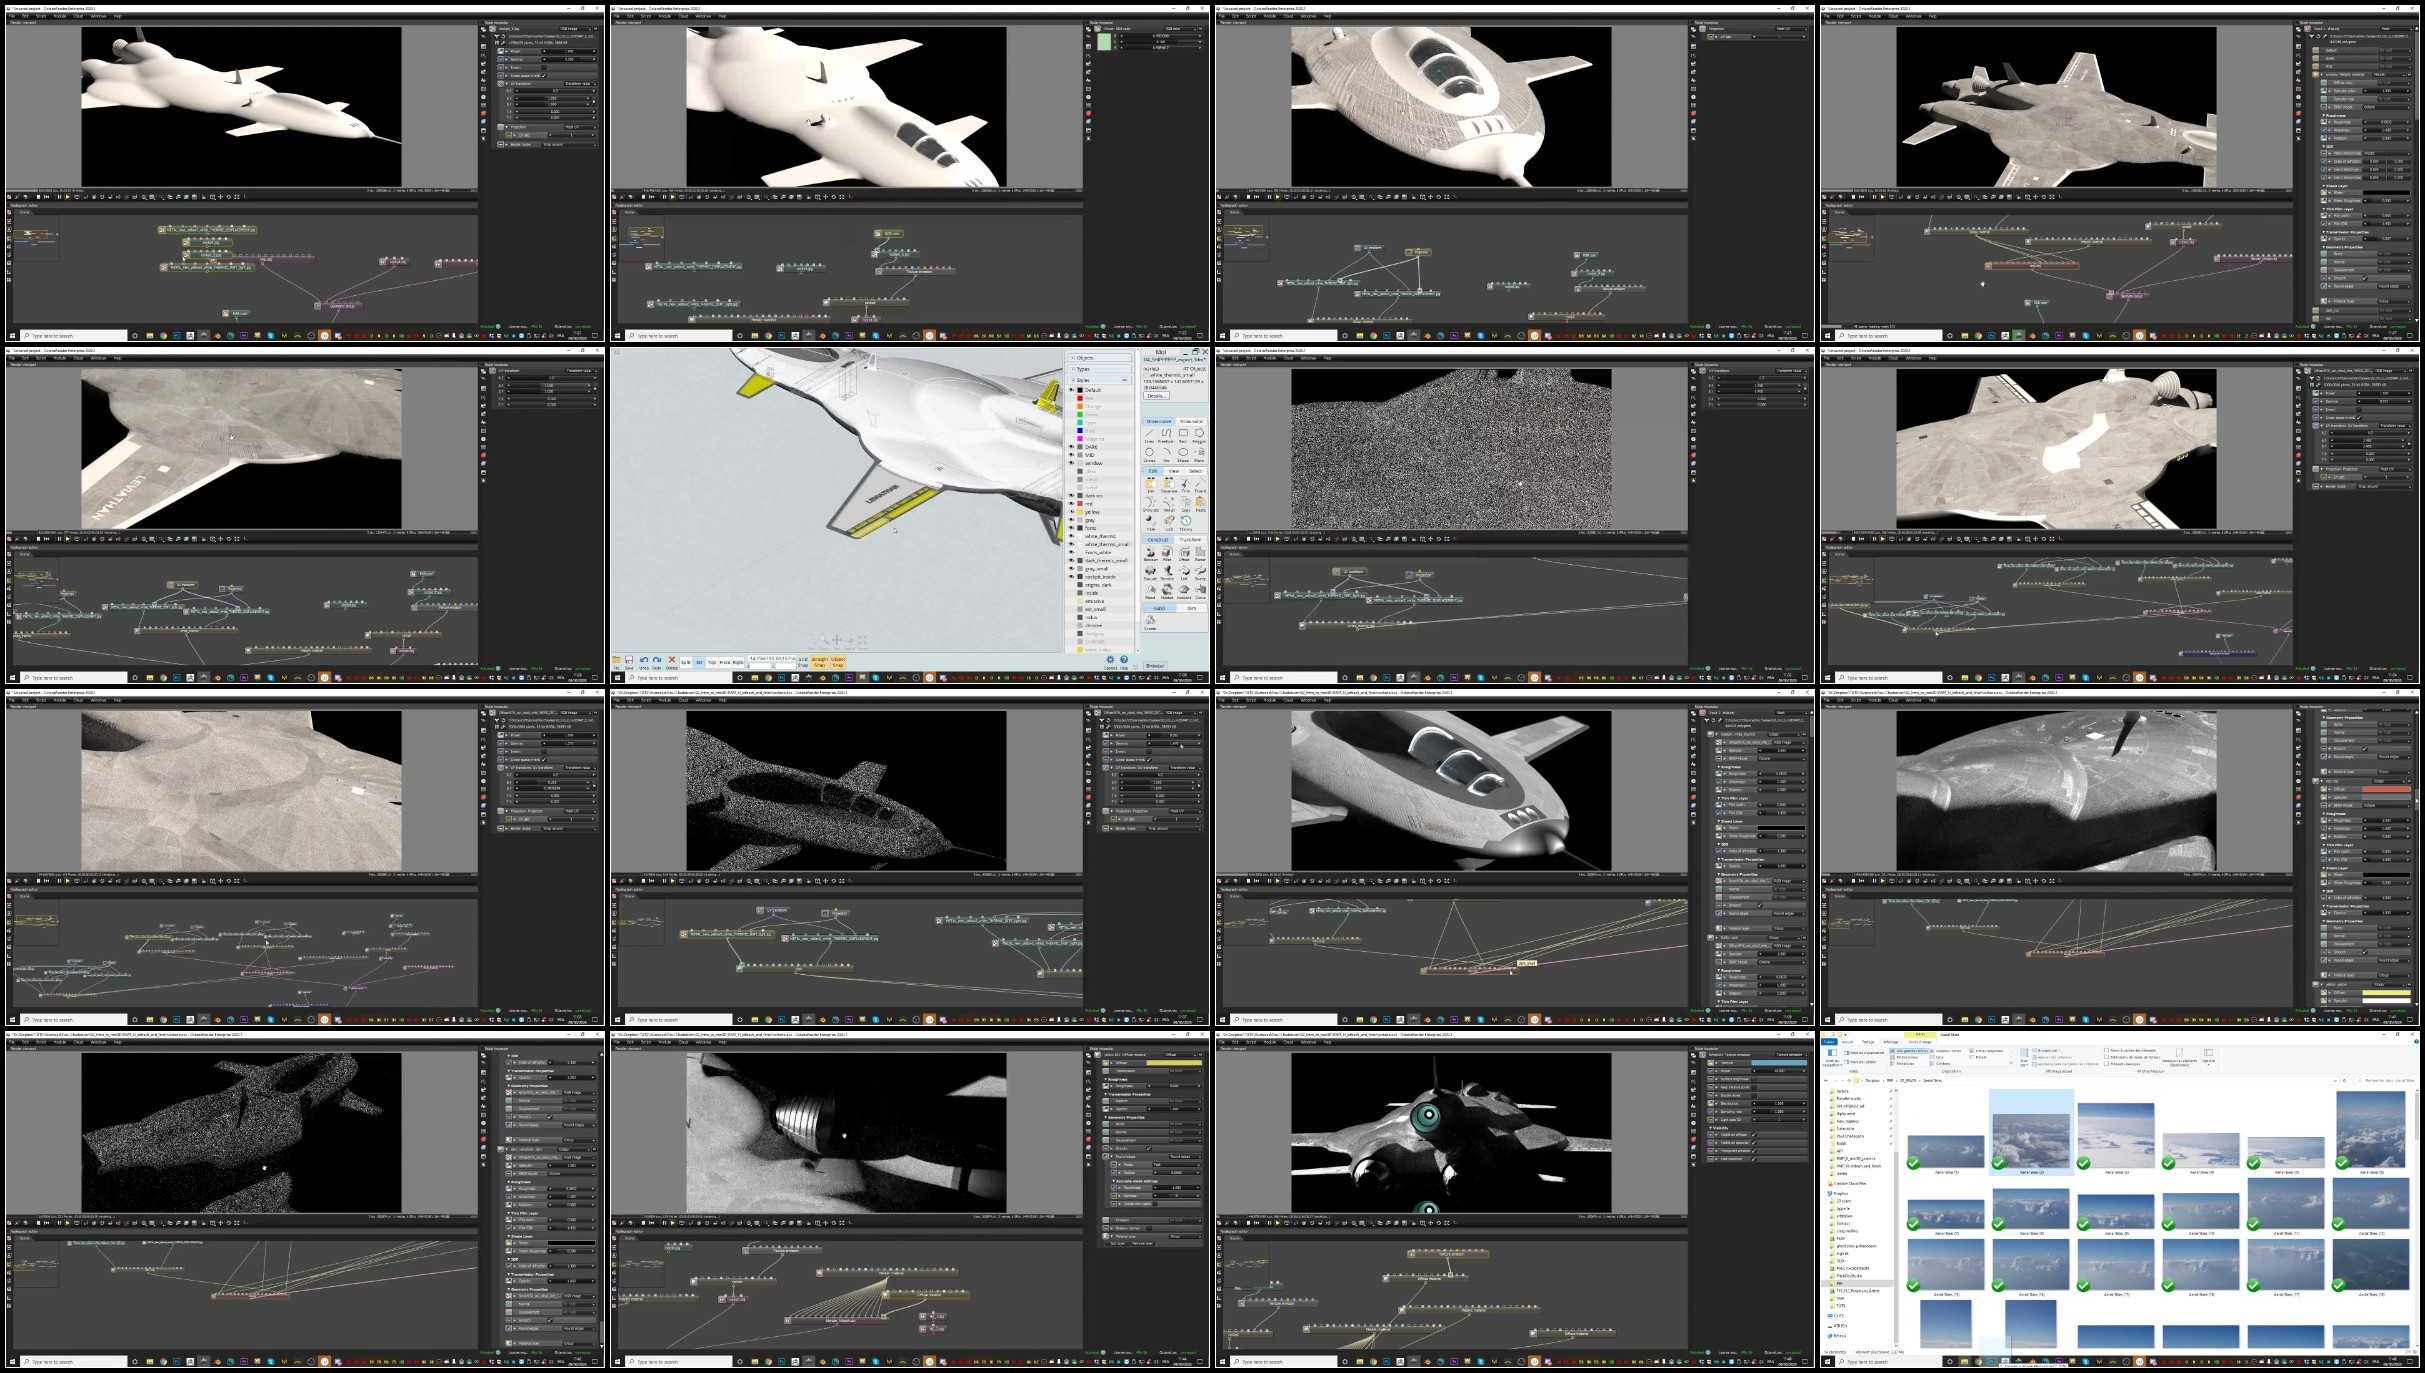2425x1373 pixels.
Task: Click the Browser button in MoI
Action: (1155, 666)
